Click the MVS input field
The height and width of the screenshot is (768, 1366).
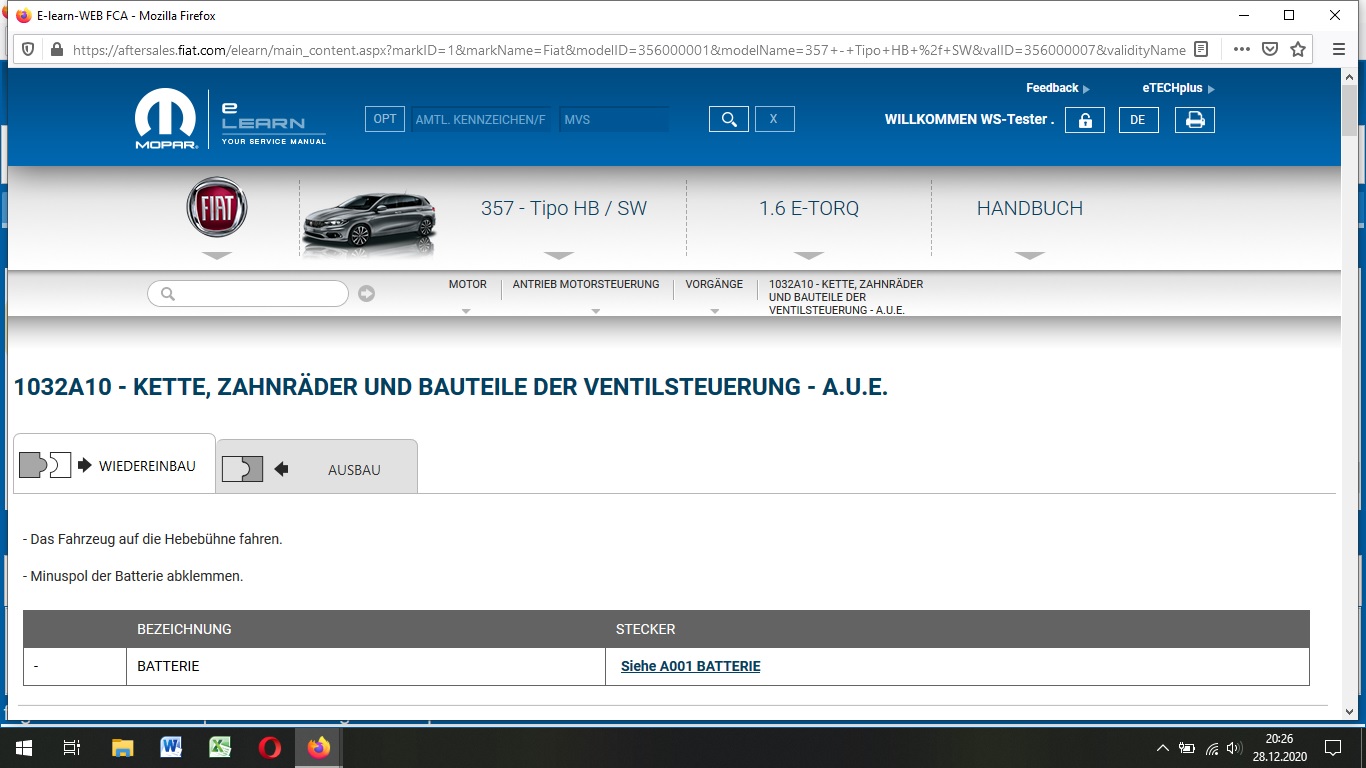point(613,119)
